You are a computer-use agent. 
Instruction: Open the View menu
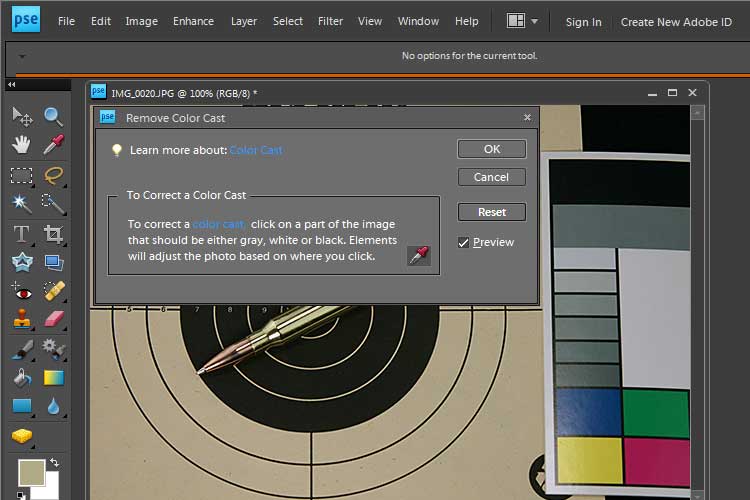coord(370,21)
